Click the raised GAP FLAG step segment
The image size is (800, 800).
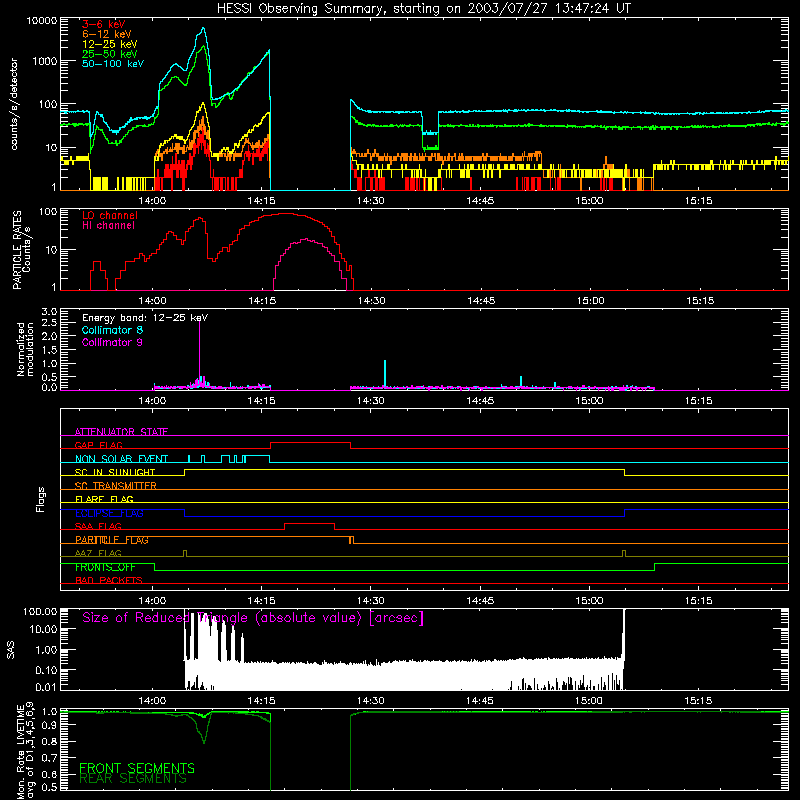310,443
